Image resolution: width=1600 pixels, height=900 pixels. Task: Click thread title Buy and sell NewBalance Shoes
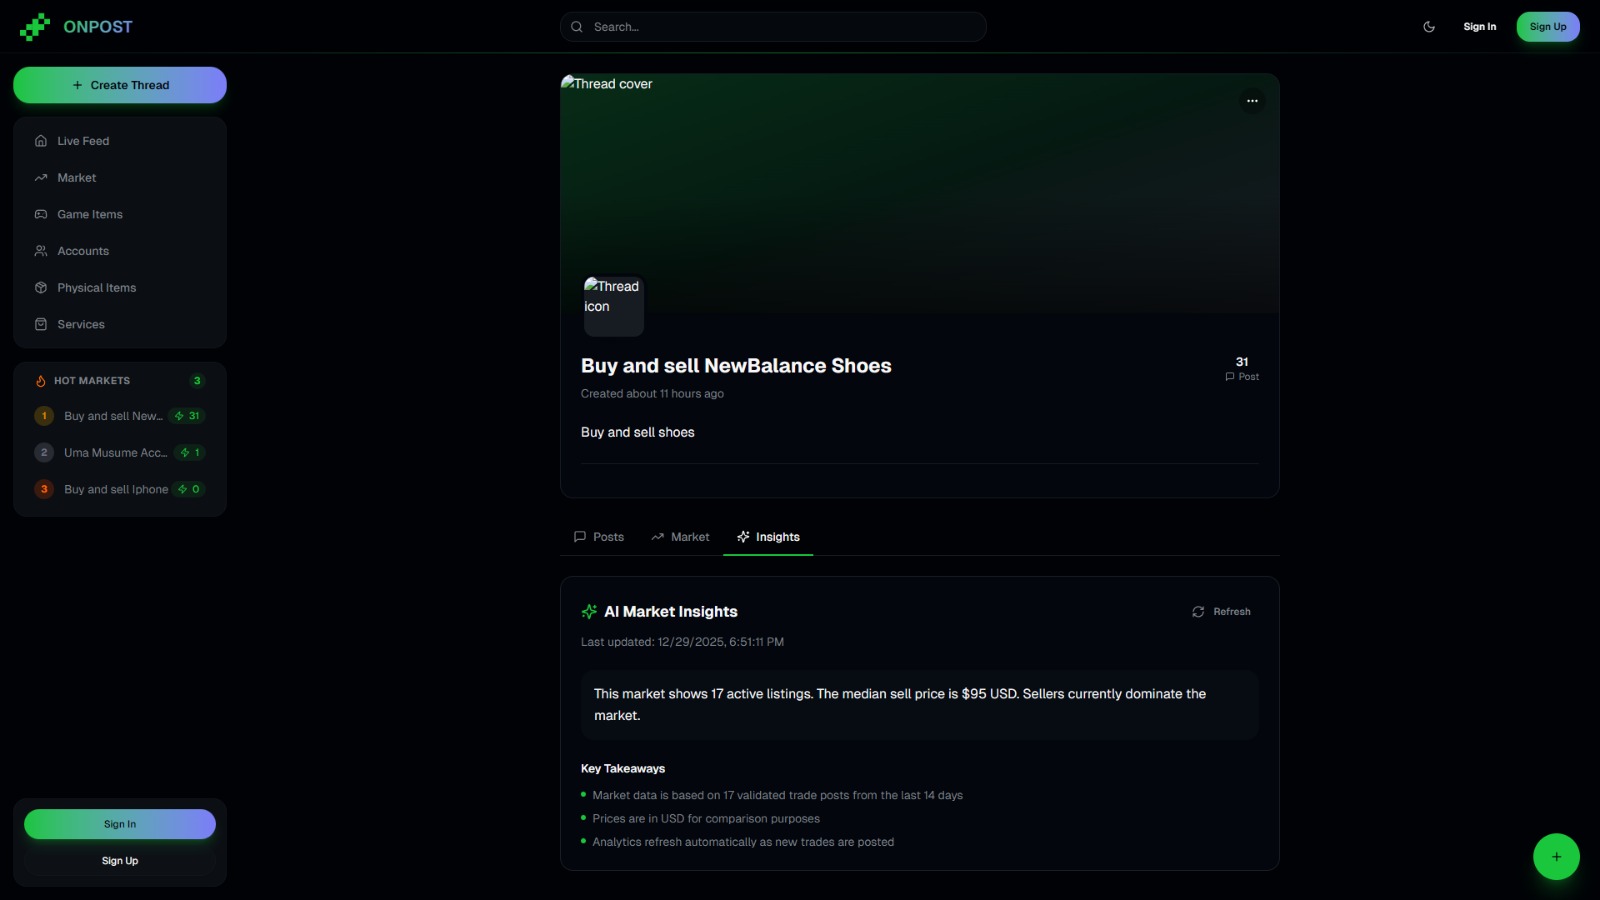[736, 366]
